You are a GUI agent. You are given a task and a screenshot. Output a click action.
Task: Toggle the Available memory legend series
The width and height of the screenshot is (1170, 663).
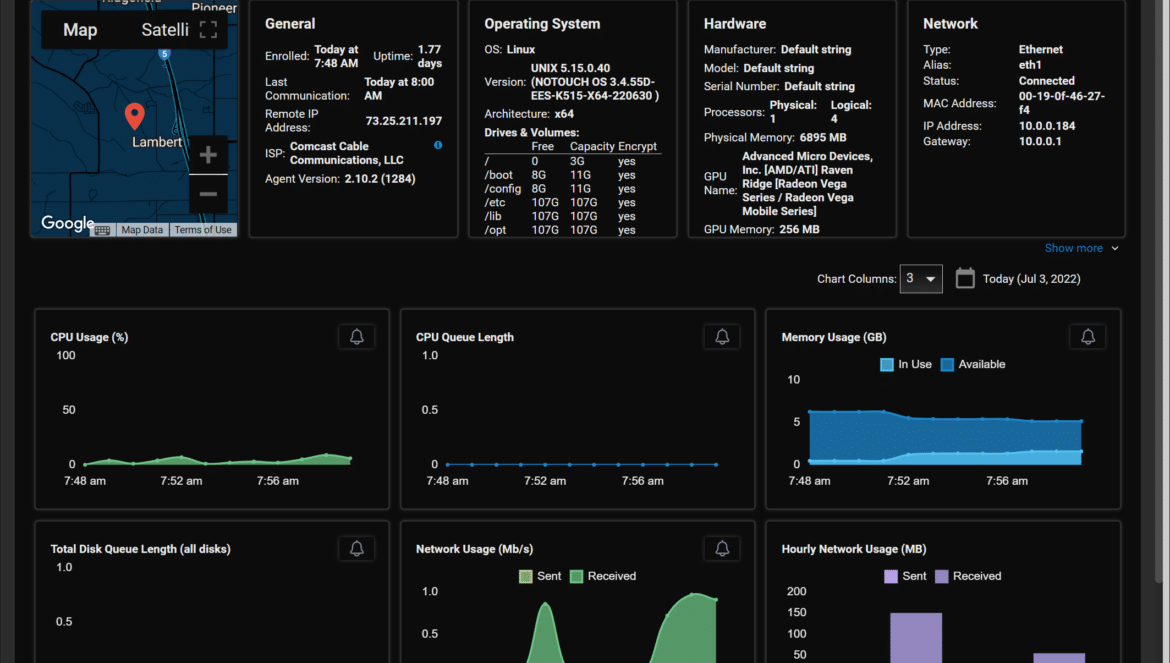(973, 365)
